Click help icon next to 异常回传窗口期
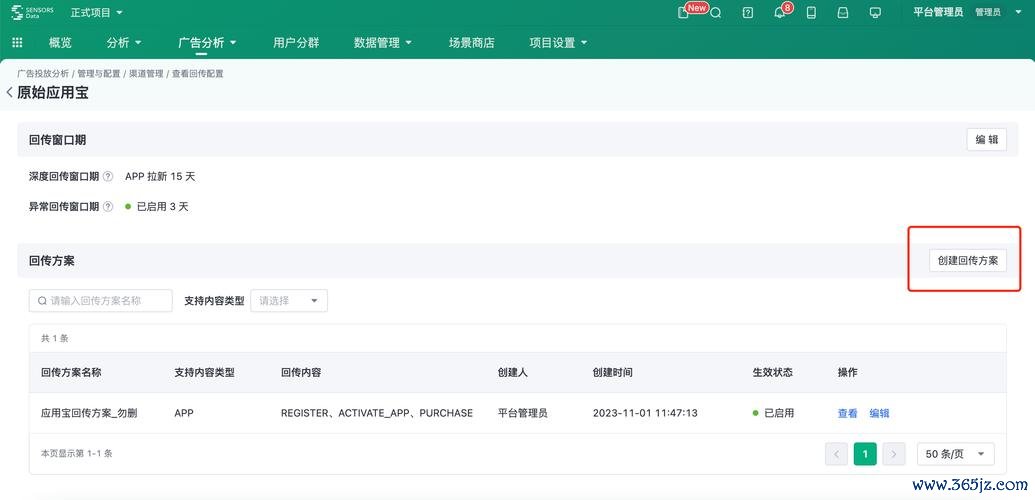 point(108,207)
